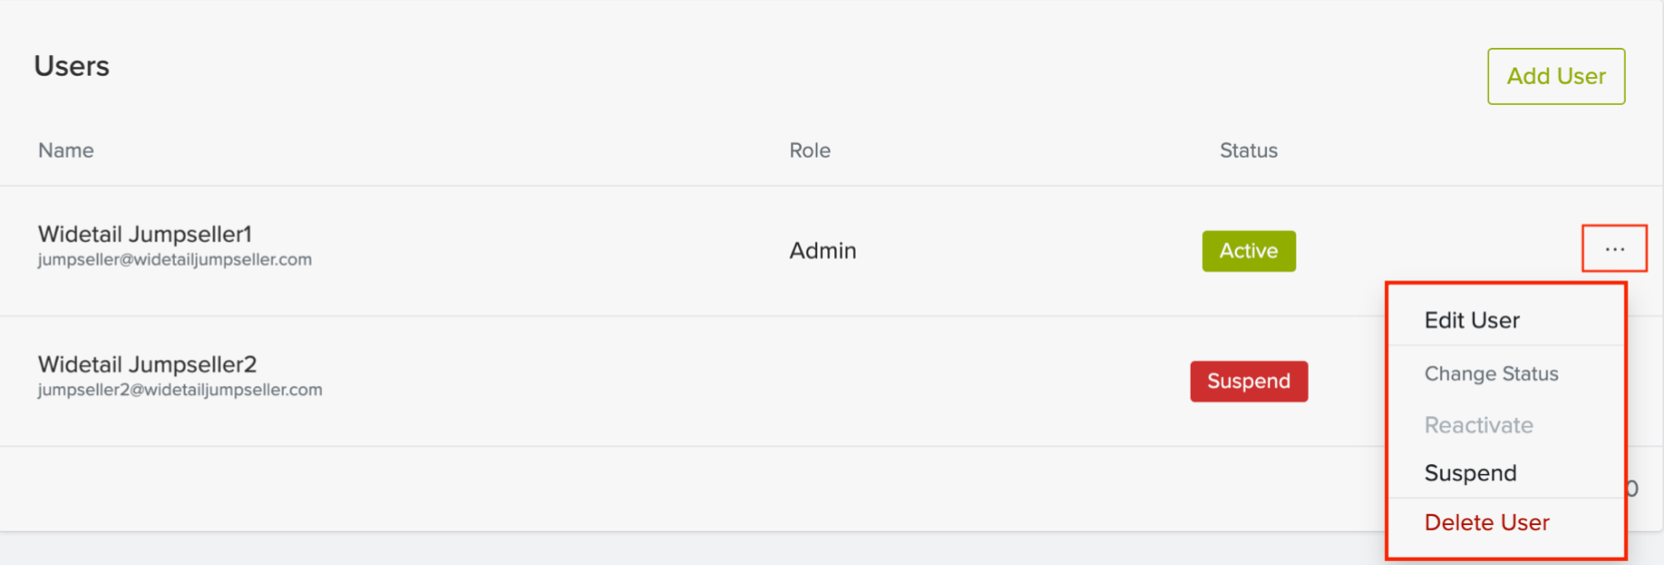Open the three-dot actions menu for Jumpseller1
This screenshot has width=1664, height=566.
pyautogui.click(x=1614, y=249)
